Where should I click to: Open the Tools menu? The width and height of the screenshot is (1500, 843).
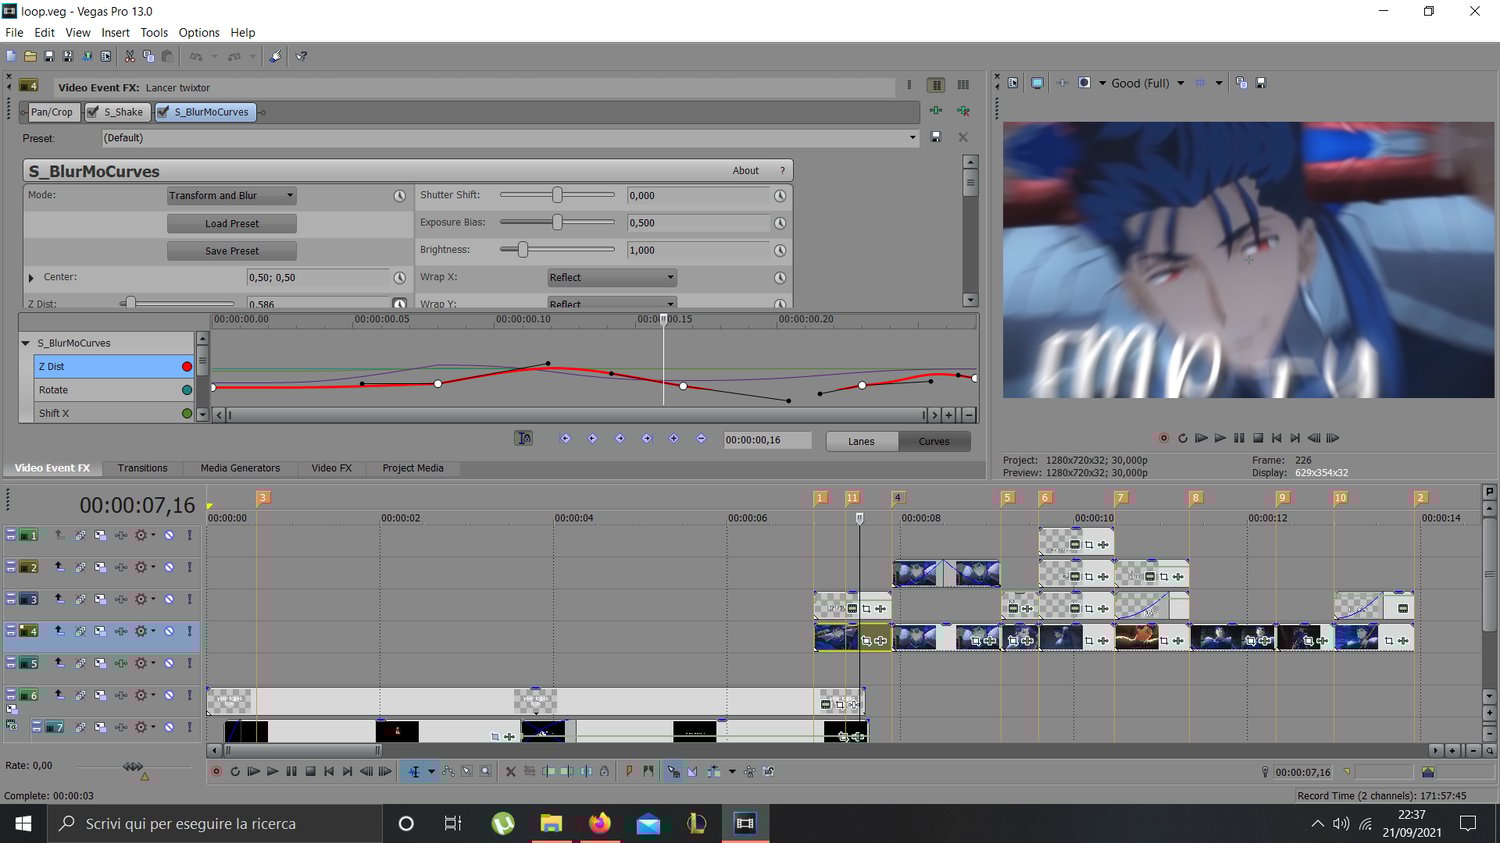point(154,32)
